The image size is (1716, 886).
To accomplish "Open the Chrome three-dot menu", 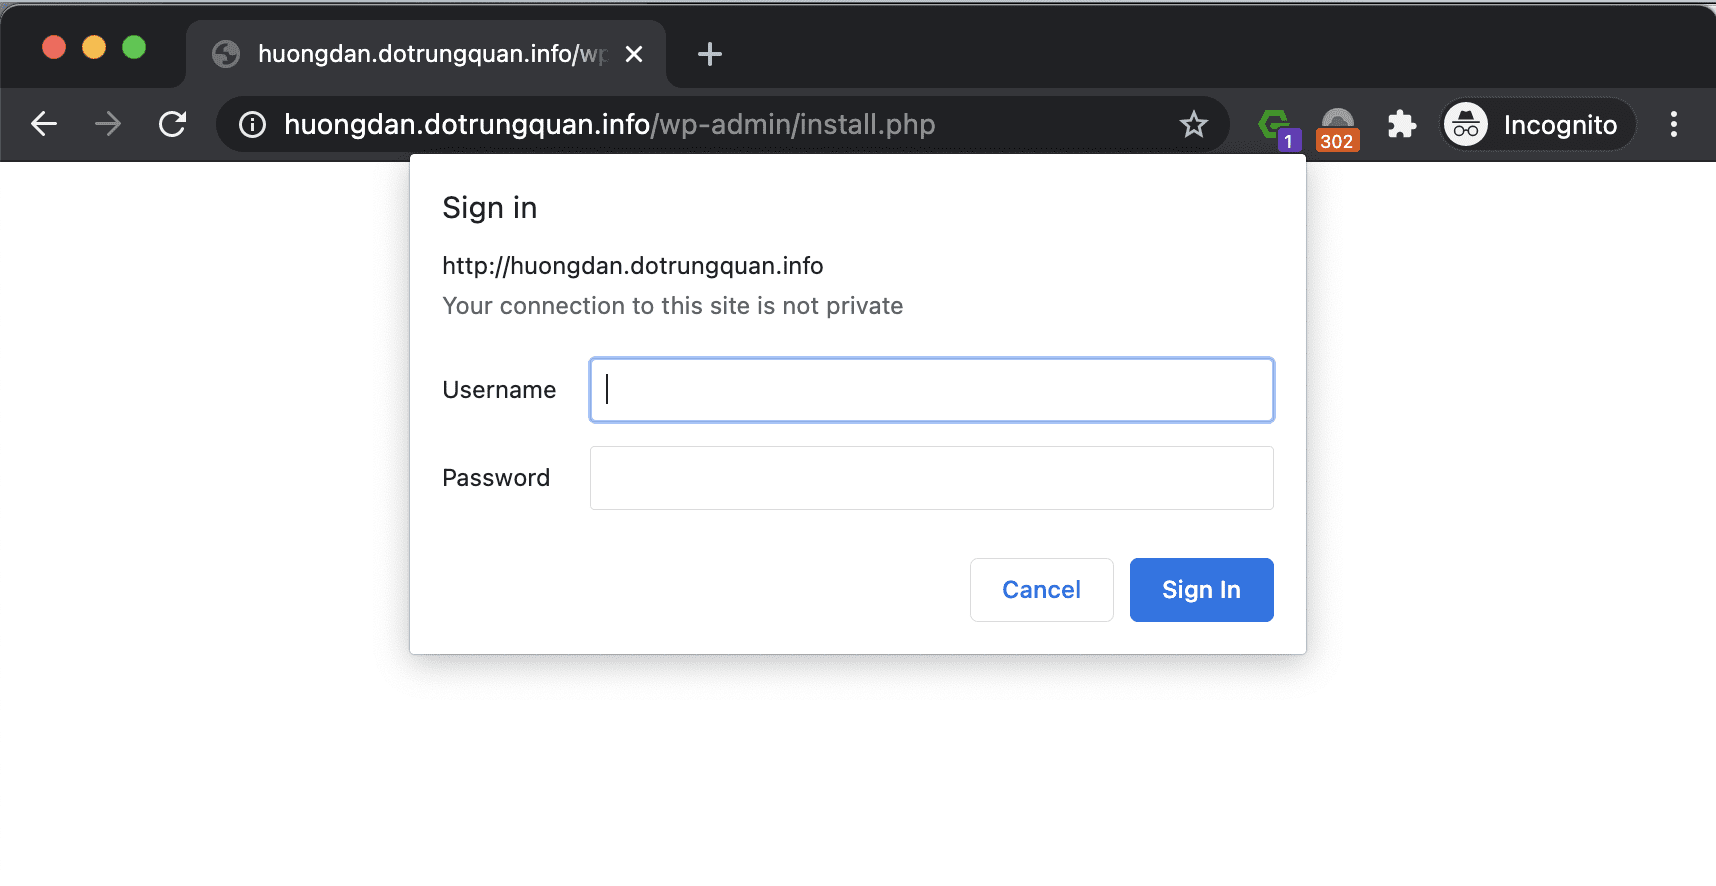I will click(1673, 124).
